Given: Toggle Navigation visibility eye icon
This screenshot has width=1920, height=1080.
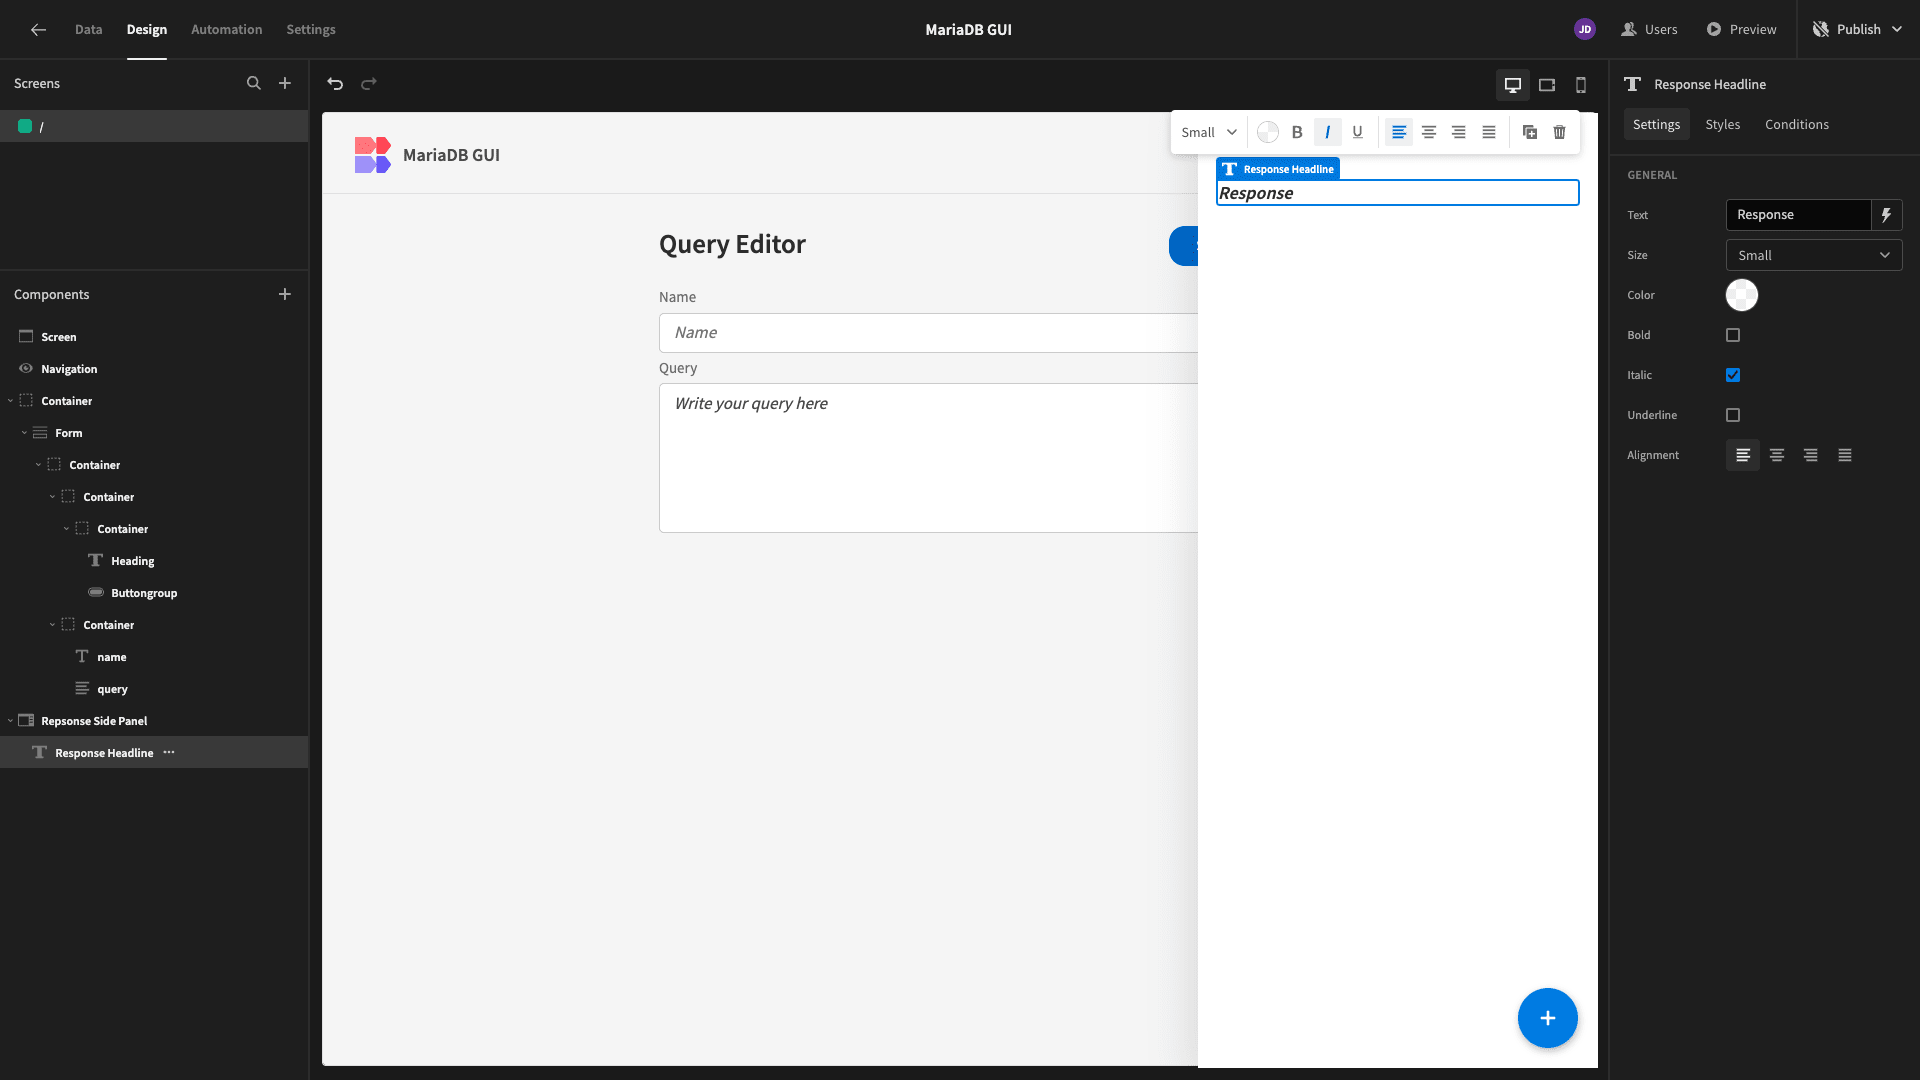Looking at the screenshot, I should [26, 369].
